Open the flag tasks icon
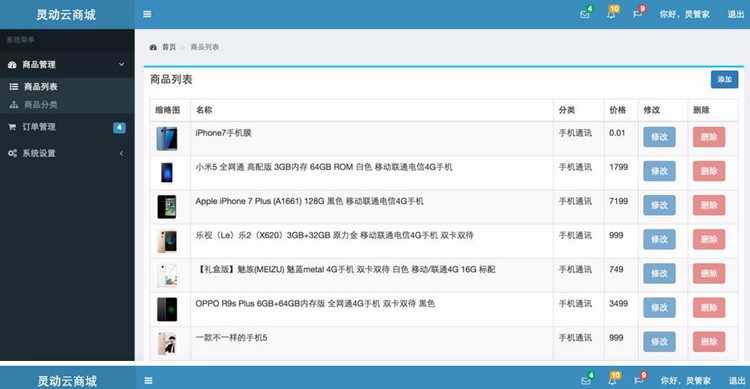750x389 pixels. (x=637, y=14)
